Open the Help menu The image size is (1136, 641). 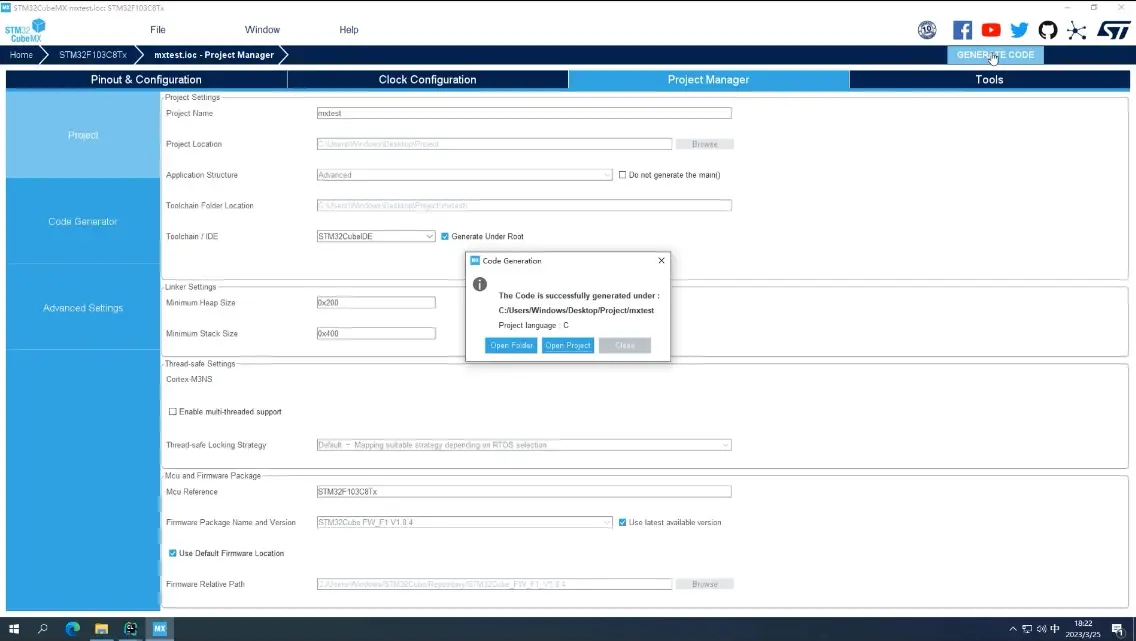coord(348,30)
